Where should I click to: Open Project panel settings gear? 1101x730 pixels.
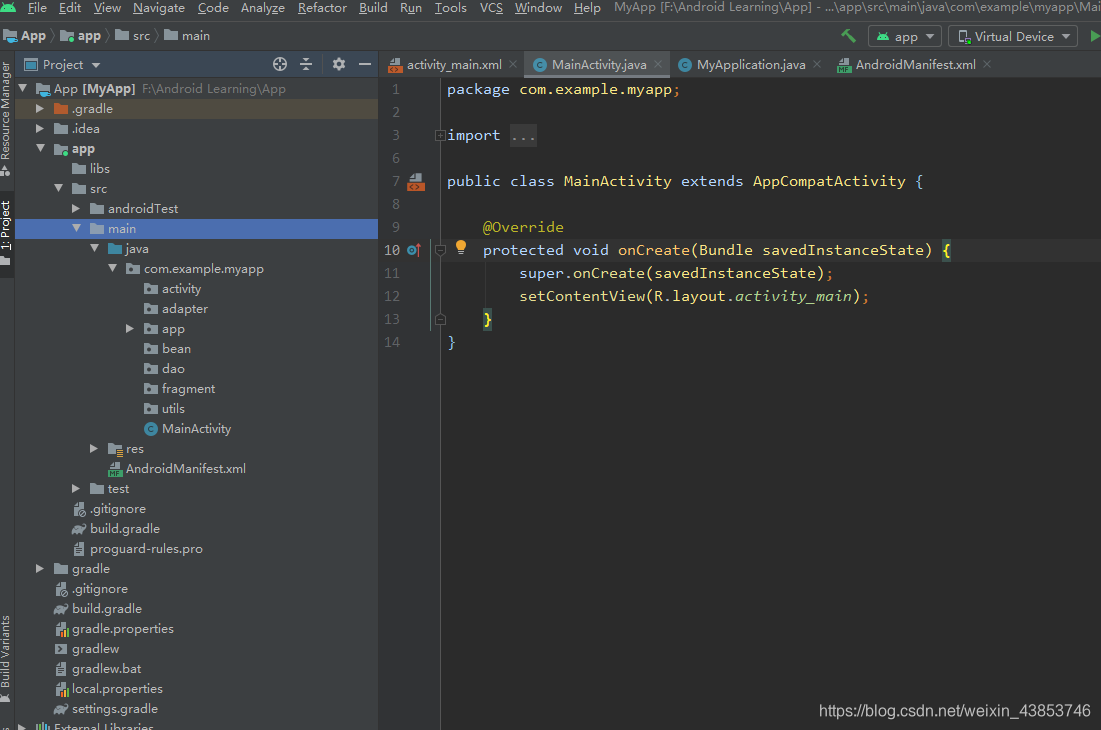pos(338,65)
